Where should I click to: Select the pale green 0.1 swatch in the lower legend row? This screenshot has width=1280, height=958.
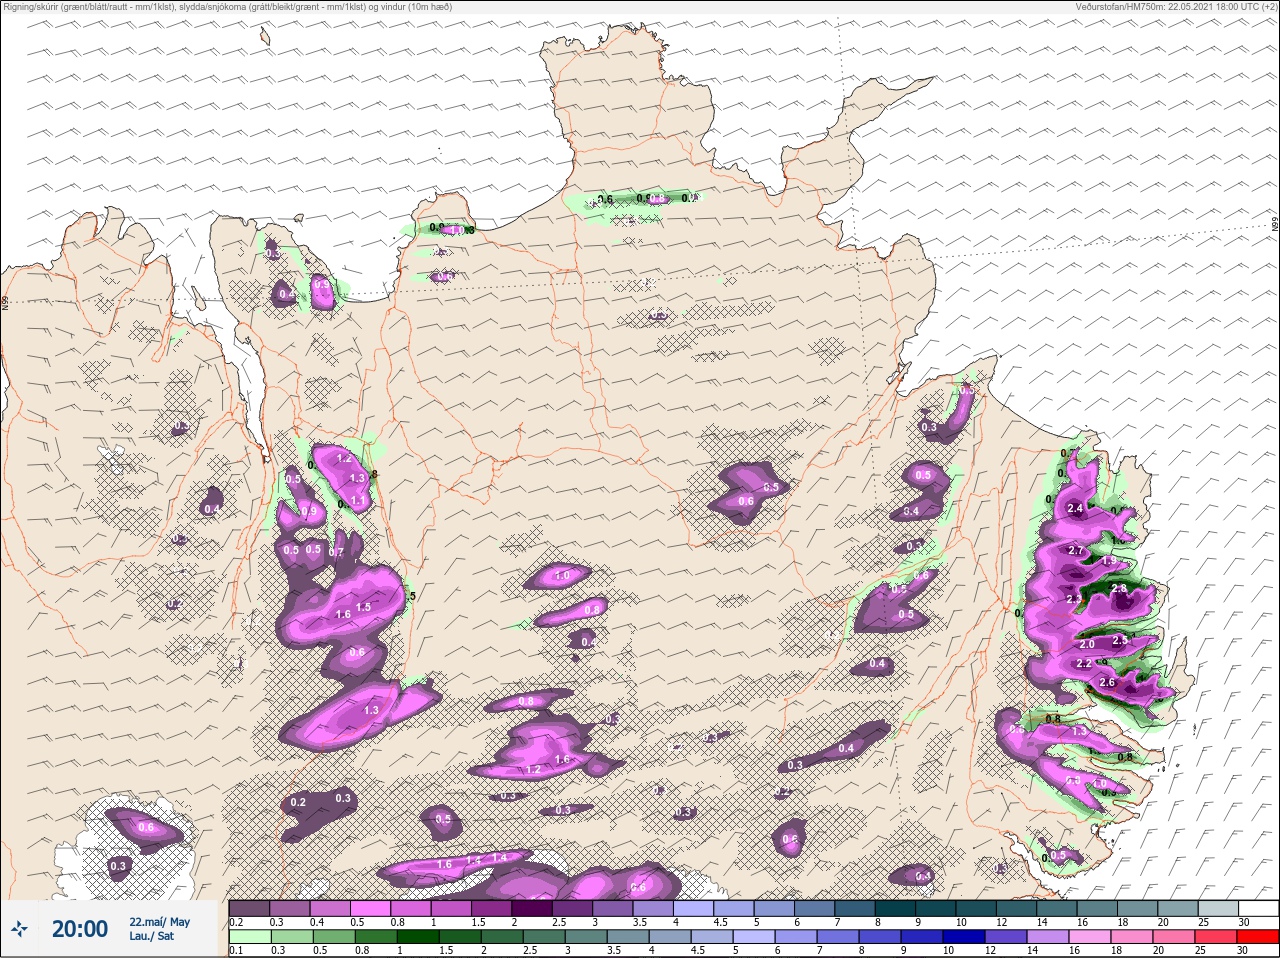249,937
